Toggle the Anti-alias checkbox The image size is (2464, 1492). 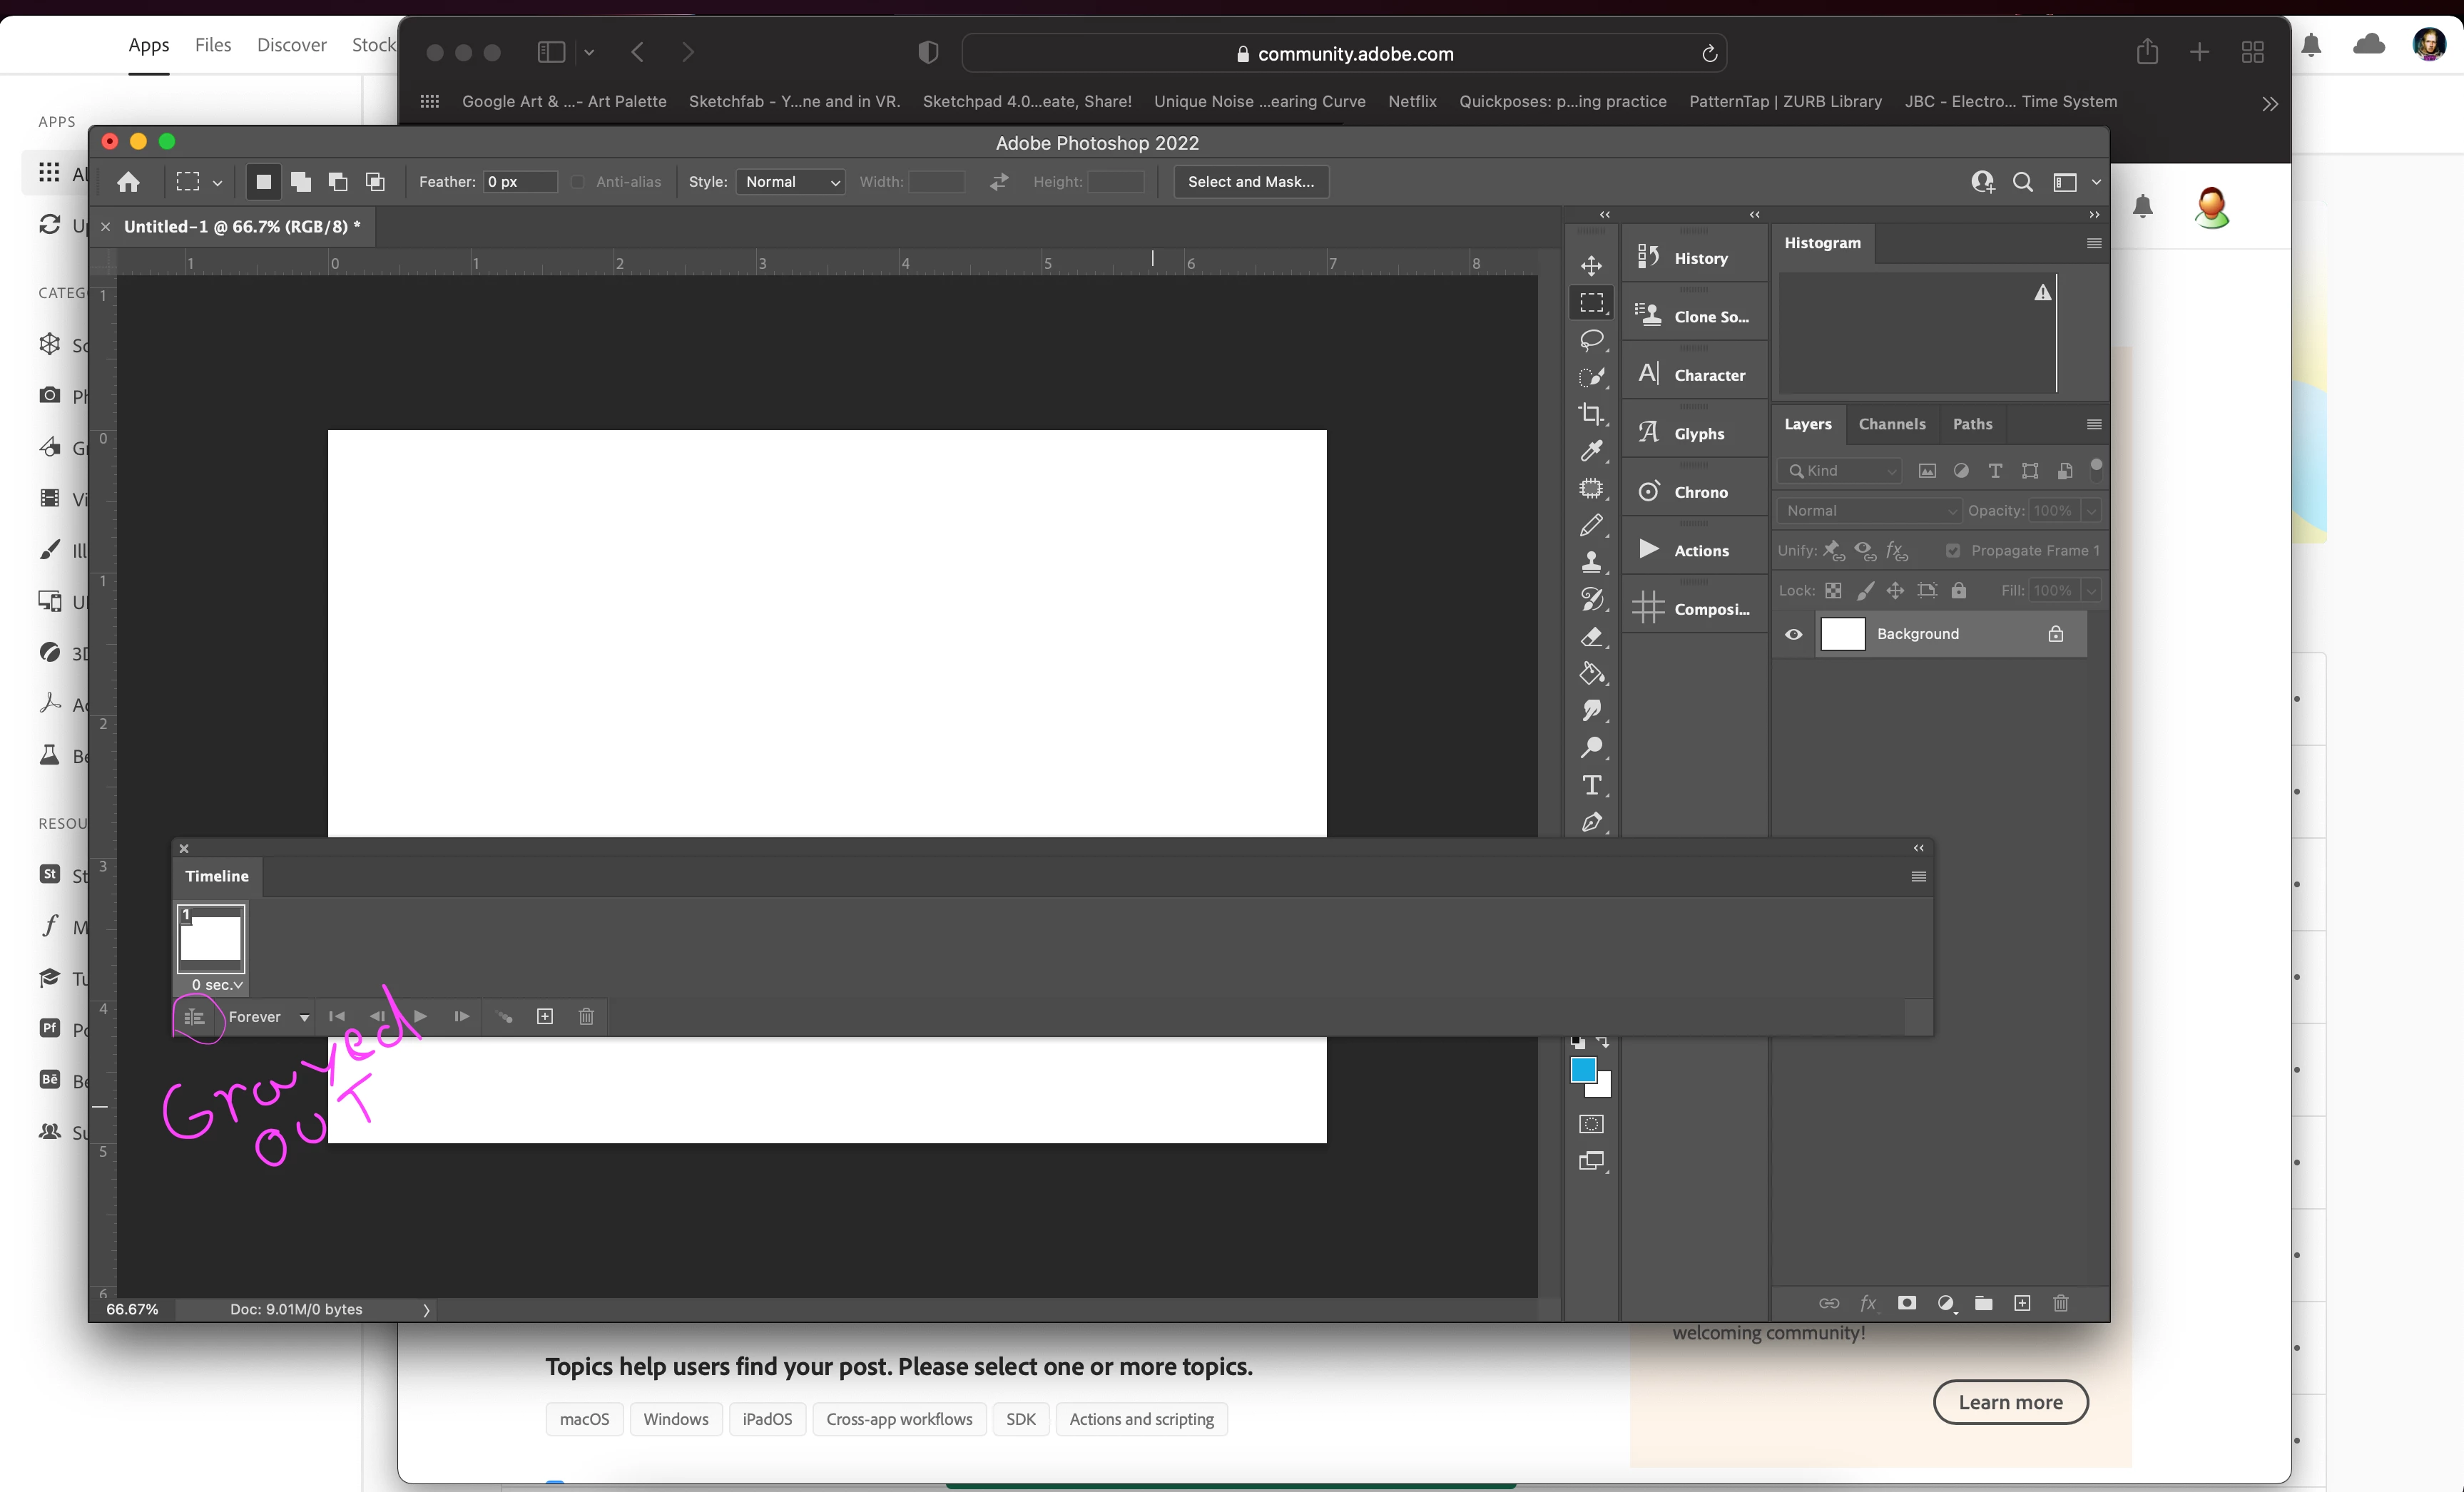578,182
